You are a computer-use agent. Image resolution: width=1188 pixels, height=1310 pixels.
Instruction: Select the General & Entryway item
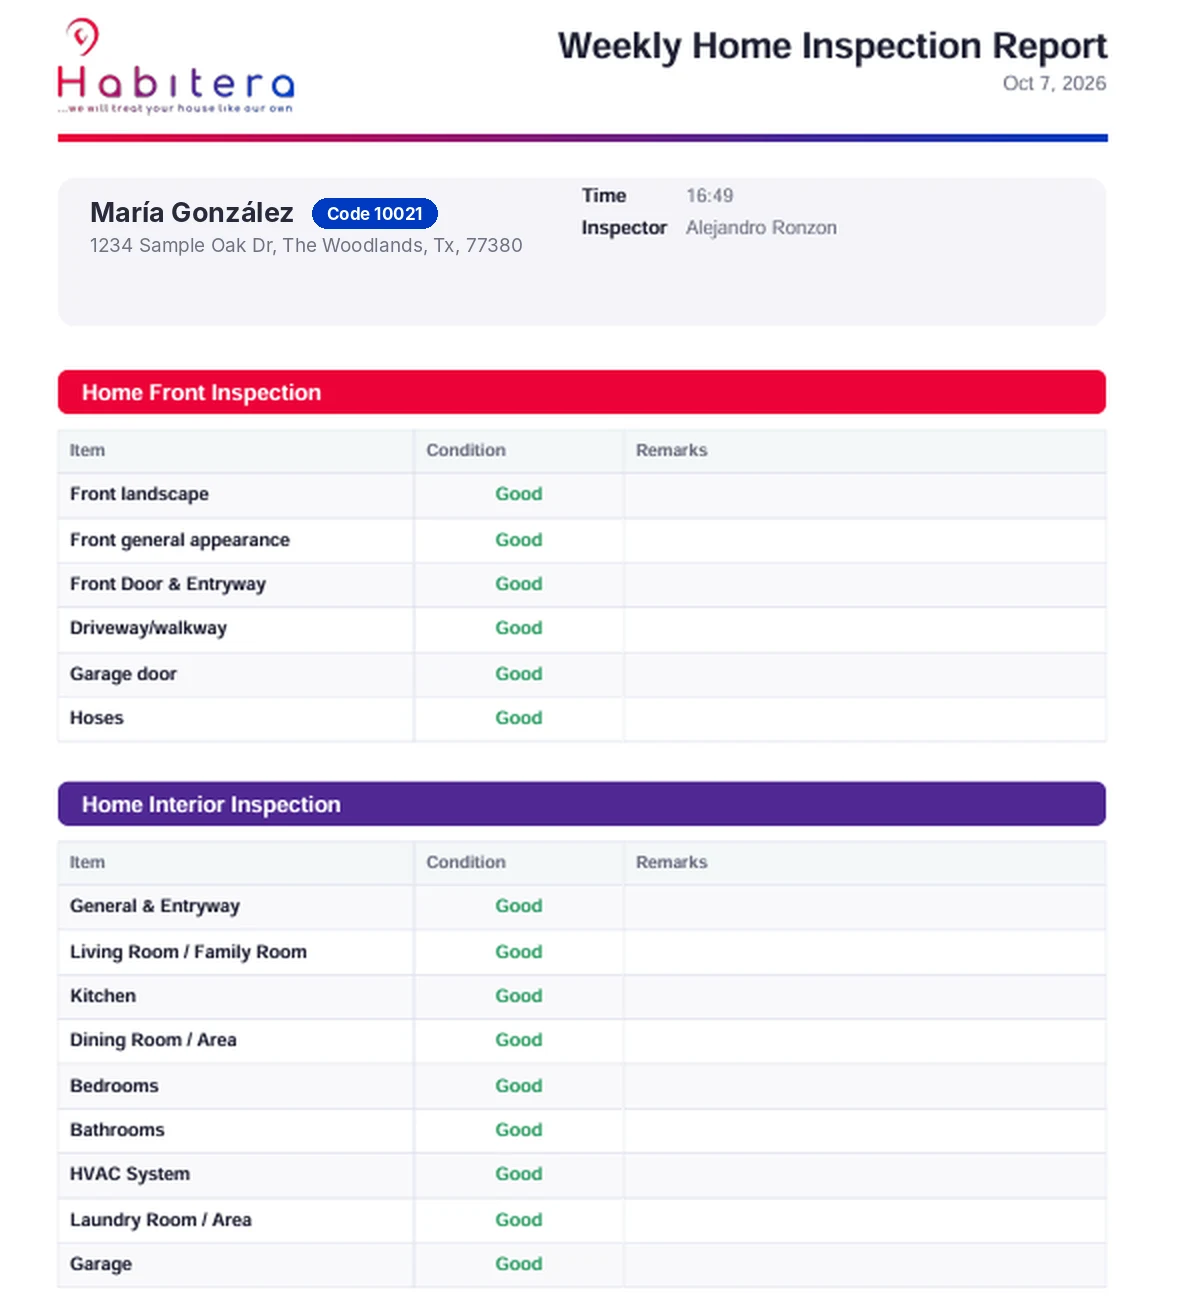pyautogui.click(x=155, y=906)
